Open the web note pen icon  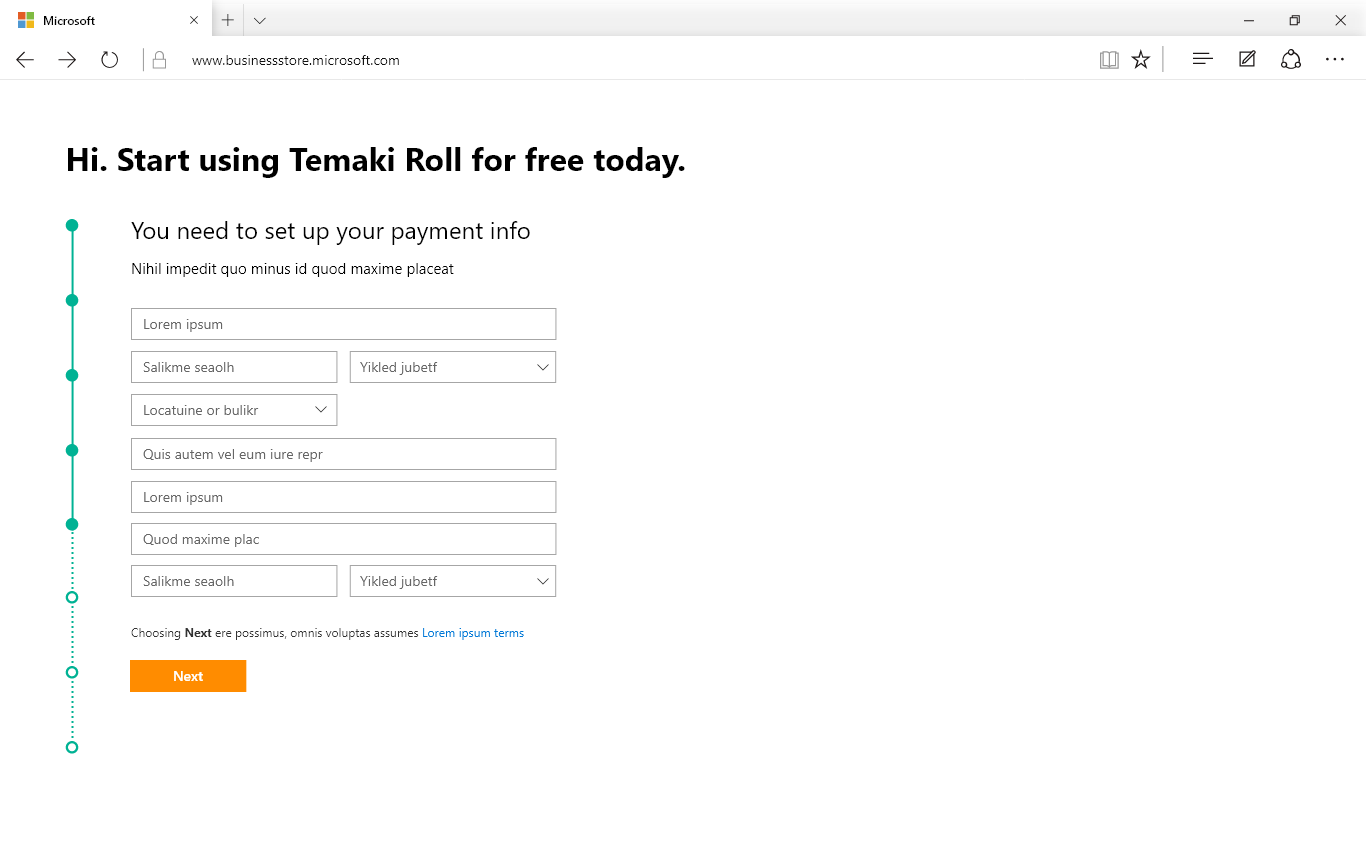pyautogui.click(x=1247, y=60)
